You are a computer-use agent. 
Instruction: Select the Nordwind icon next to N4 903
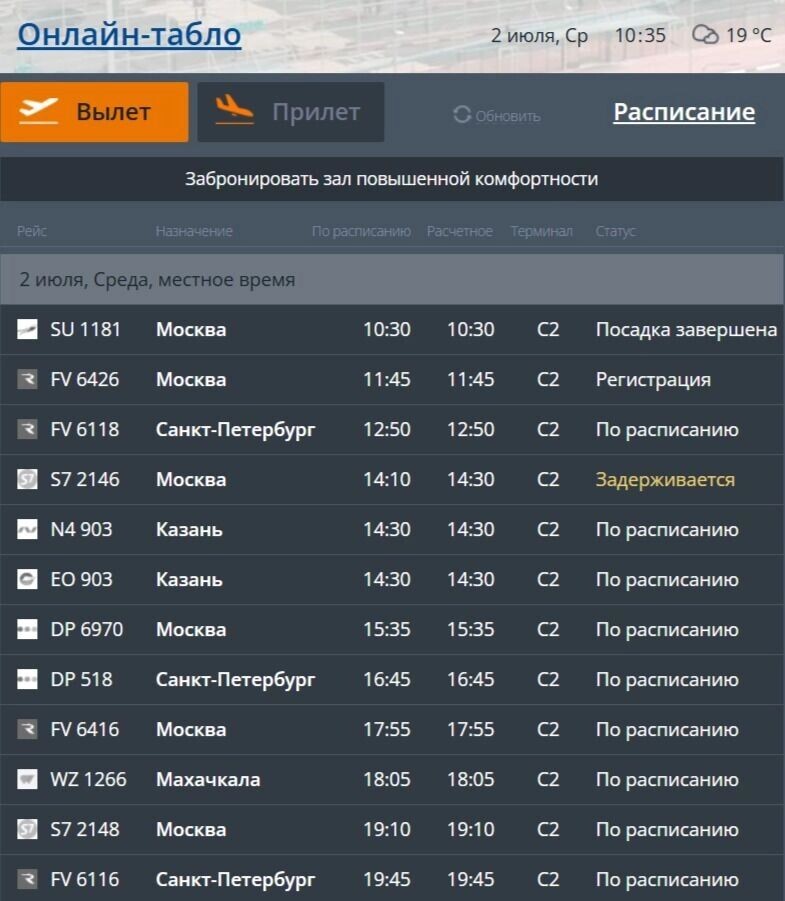(x=27, y=529)
